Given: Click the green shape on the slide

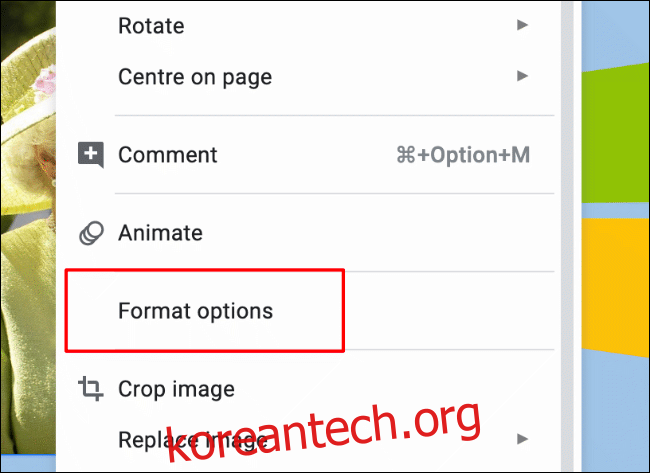Looking at the screenshot, I should tap(615, 133).
